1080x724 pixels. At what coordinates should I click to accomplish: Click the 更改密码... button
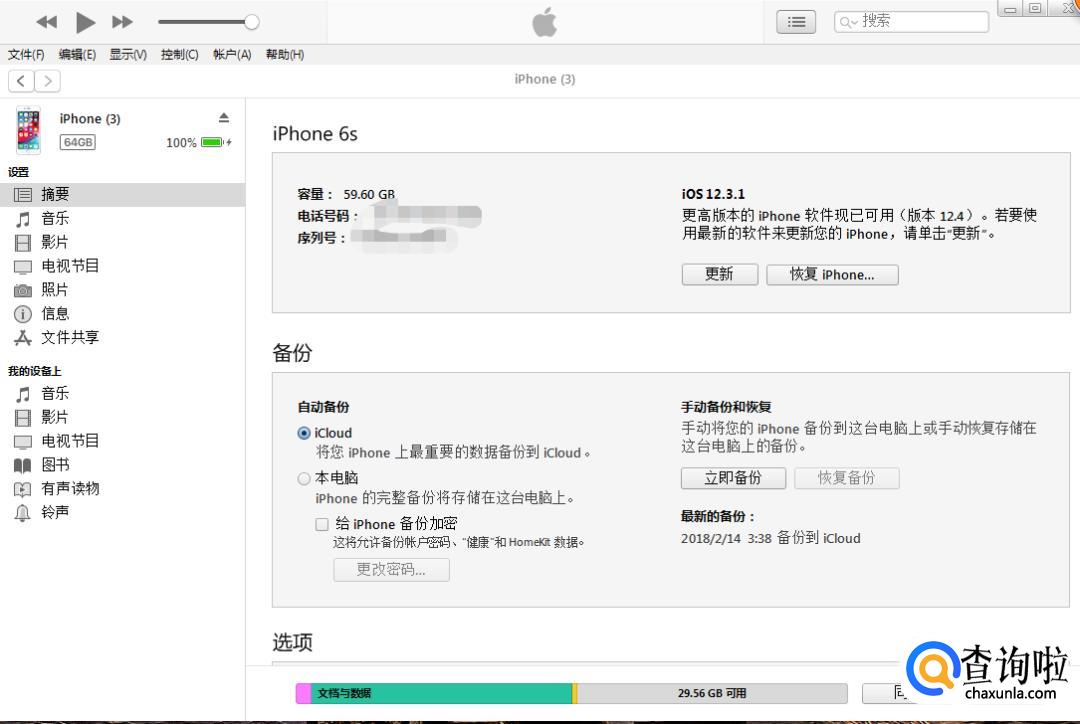(x=391, y=570)
